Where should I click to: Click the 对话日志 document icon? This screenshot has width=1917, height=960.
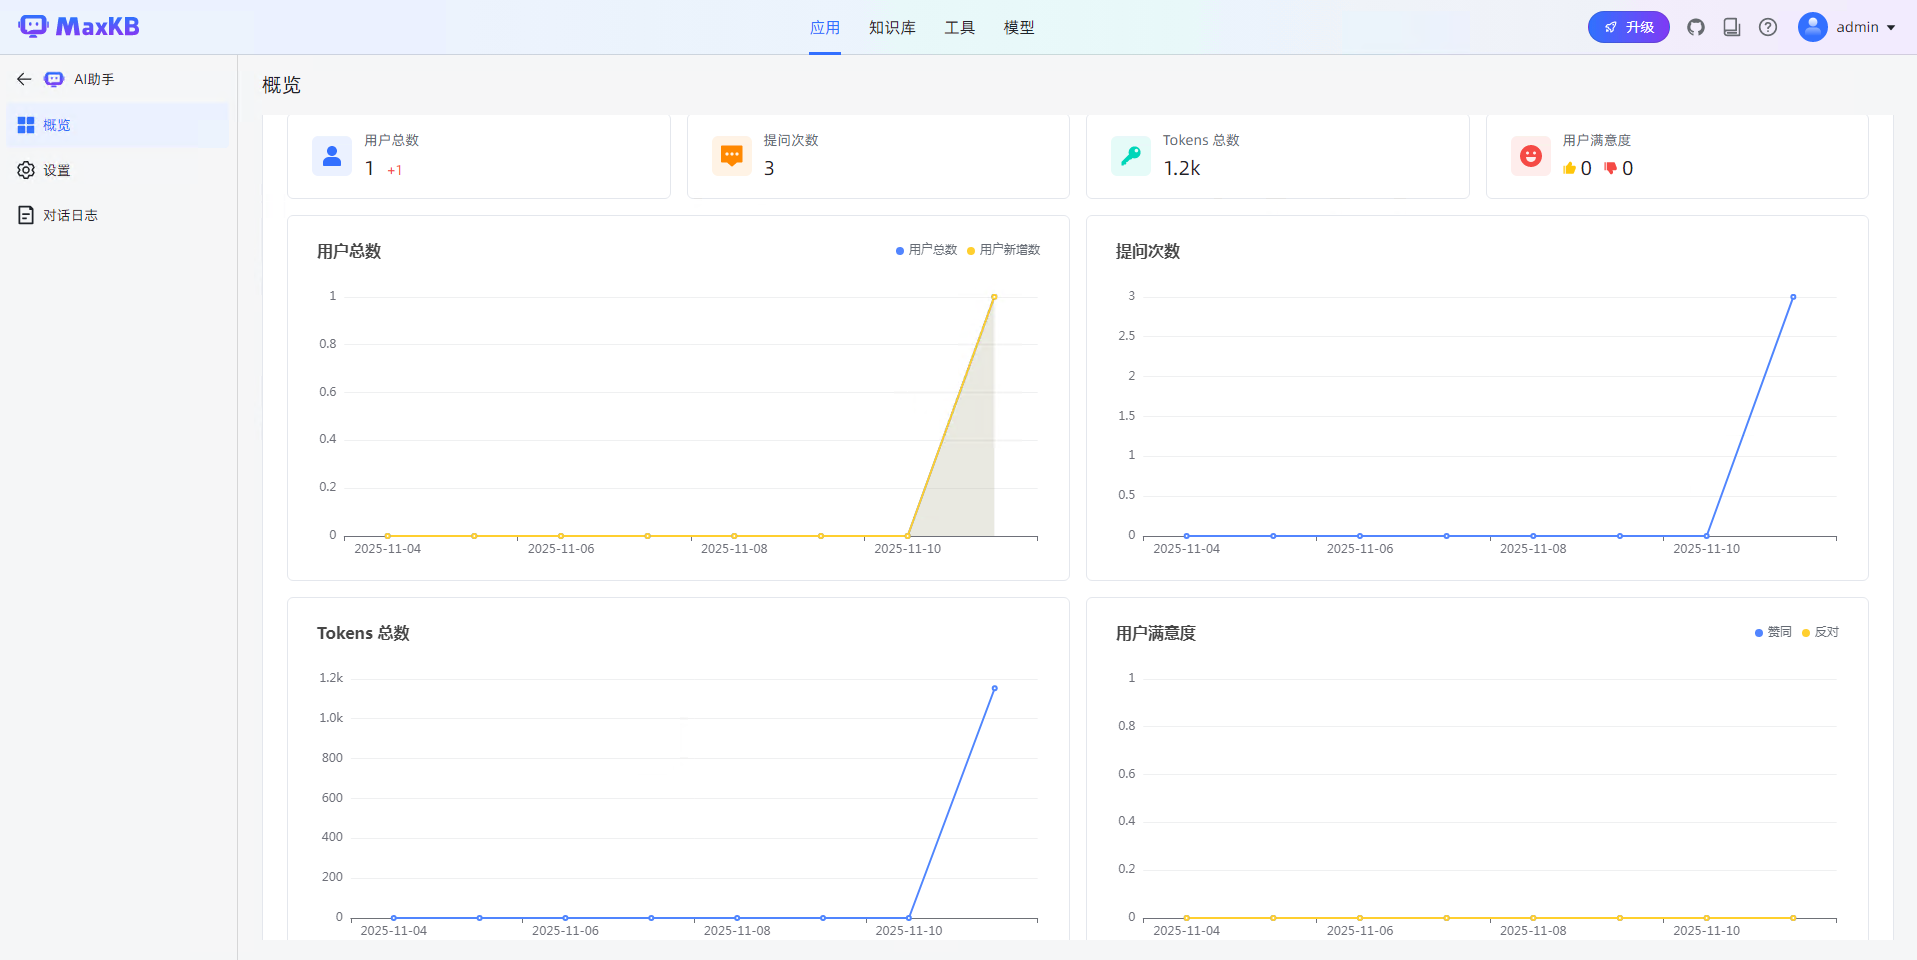point(26,215)
